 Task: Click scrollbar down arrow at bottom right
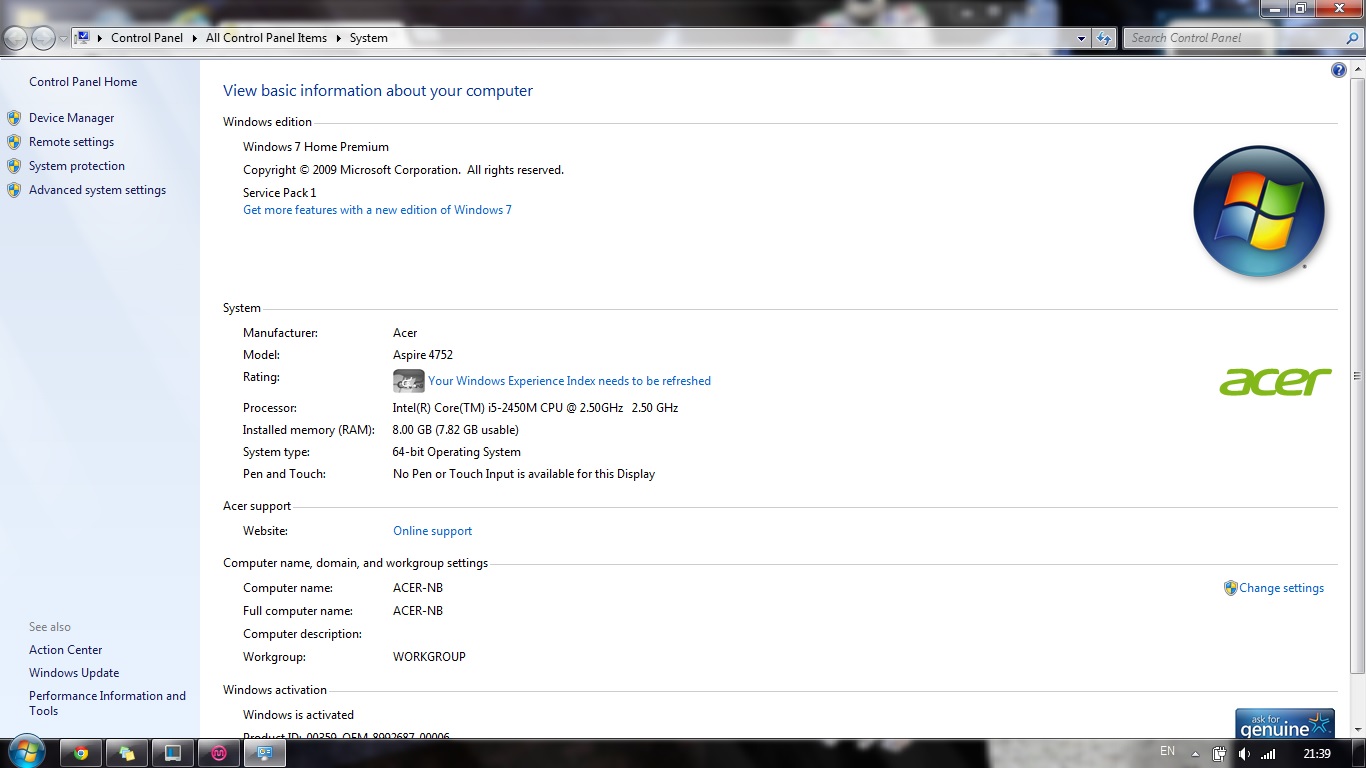(1357, 731)
